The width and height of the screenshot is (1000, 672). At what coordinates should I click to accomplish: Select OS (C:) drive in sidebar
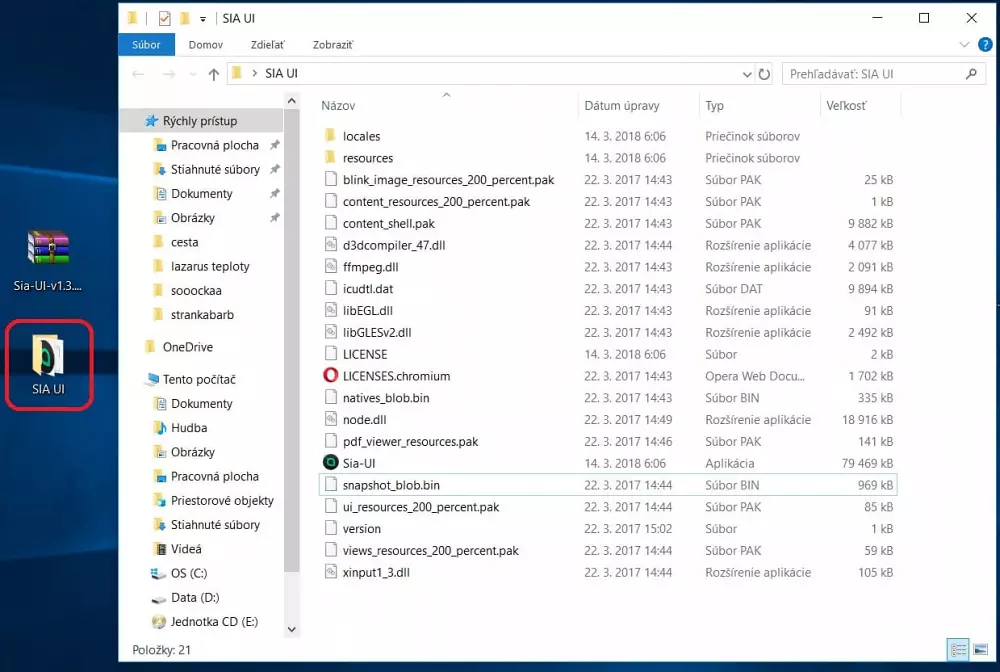click(186, 573)
